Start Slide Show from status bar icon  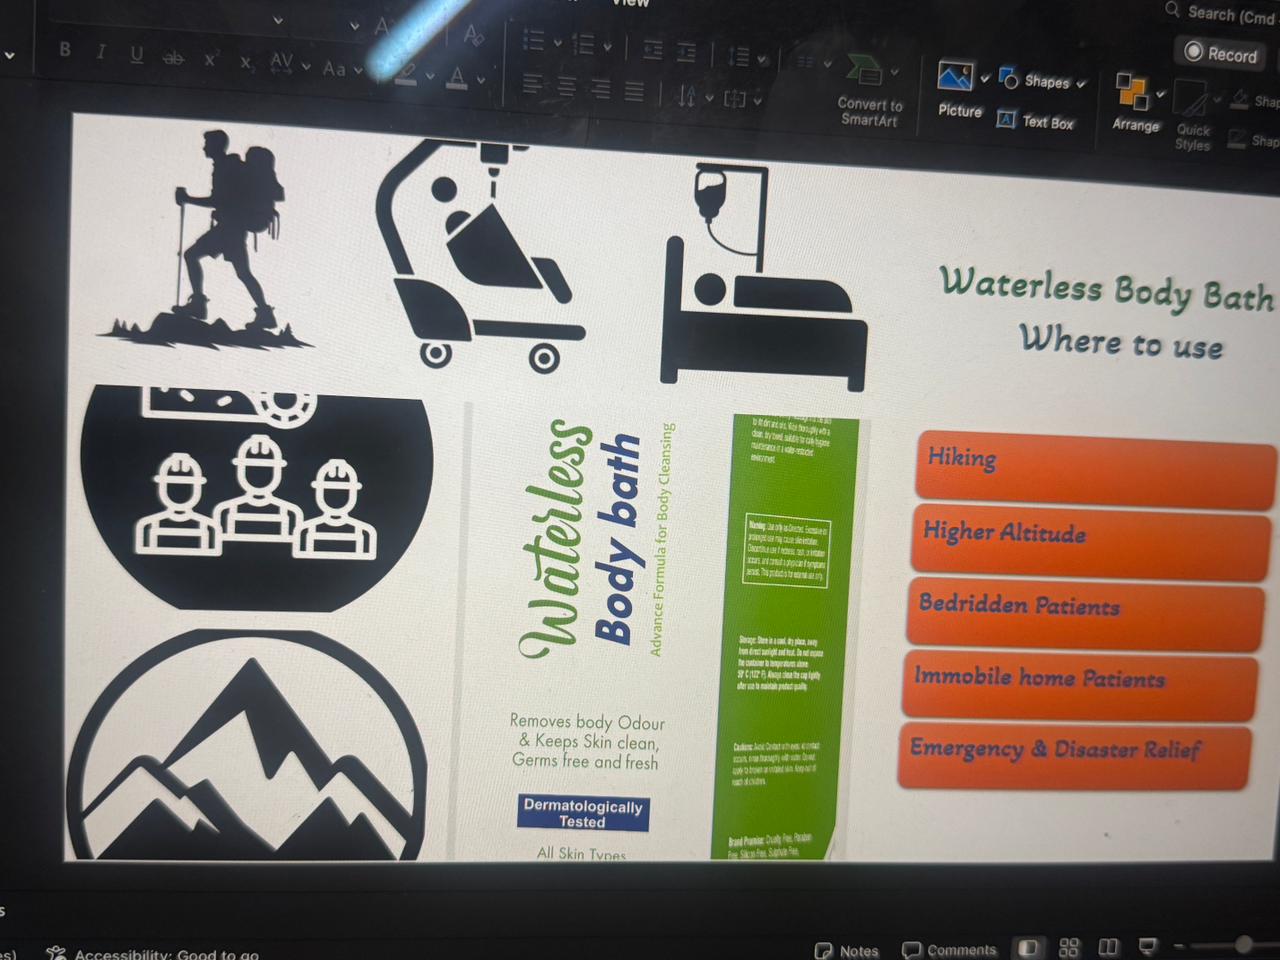(x=1148, y=946)
